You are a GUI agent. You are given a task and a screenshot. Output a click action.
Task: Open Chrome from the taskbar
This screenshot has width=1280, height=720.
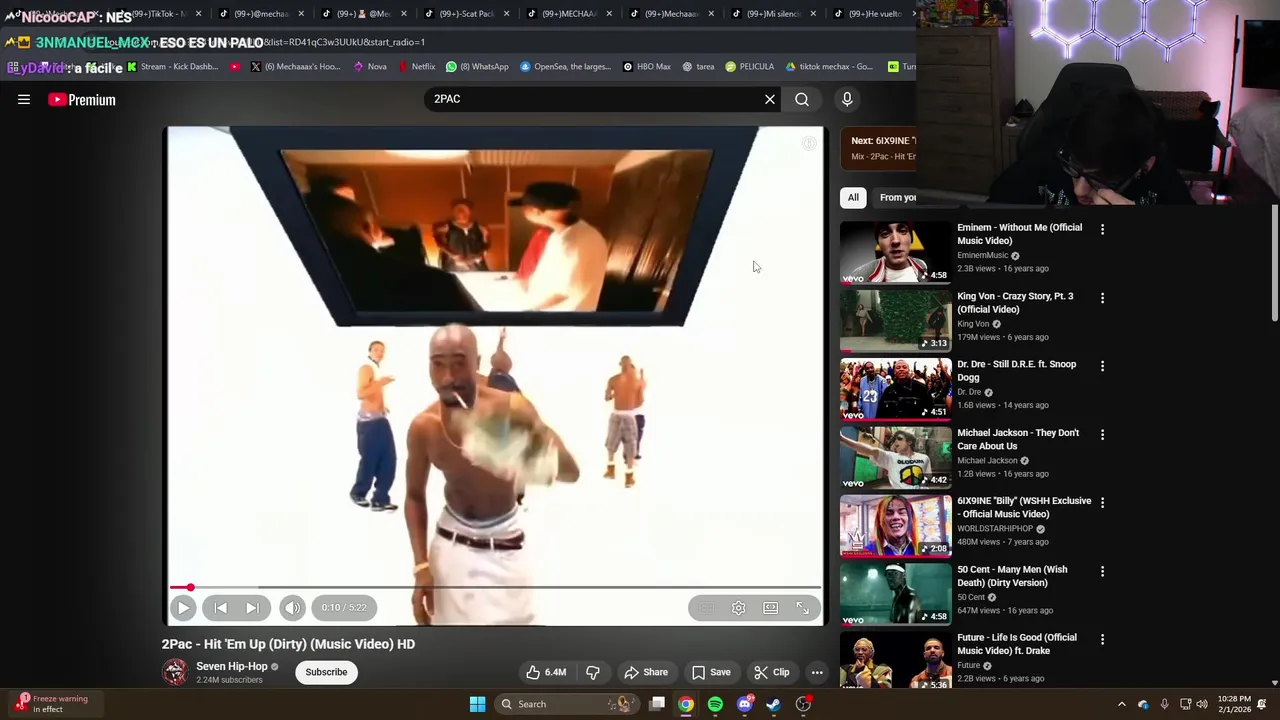pos(686,704)
